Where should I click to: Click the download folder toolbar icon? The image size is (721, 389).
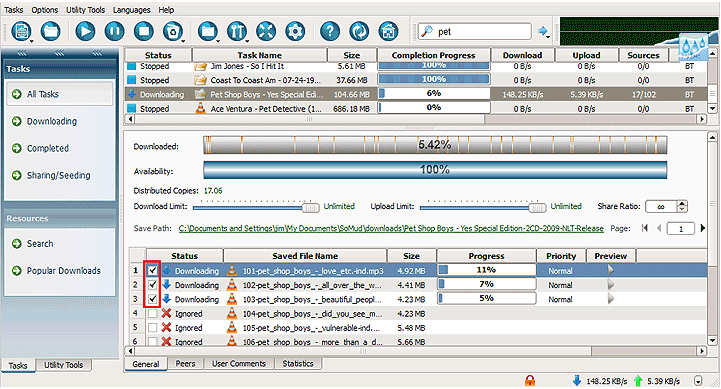click(x=207, y=31)
